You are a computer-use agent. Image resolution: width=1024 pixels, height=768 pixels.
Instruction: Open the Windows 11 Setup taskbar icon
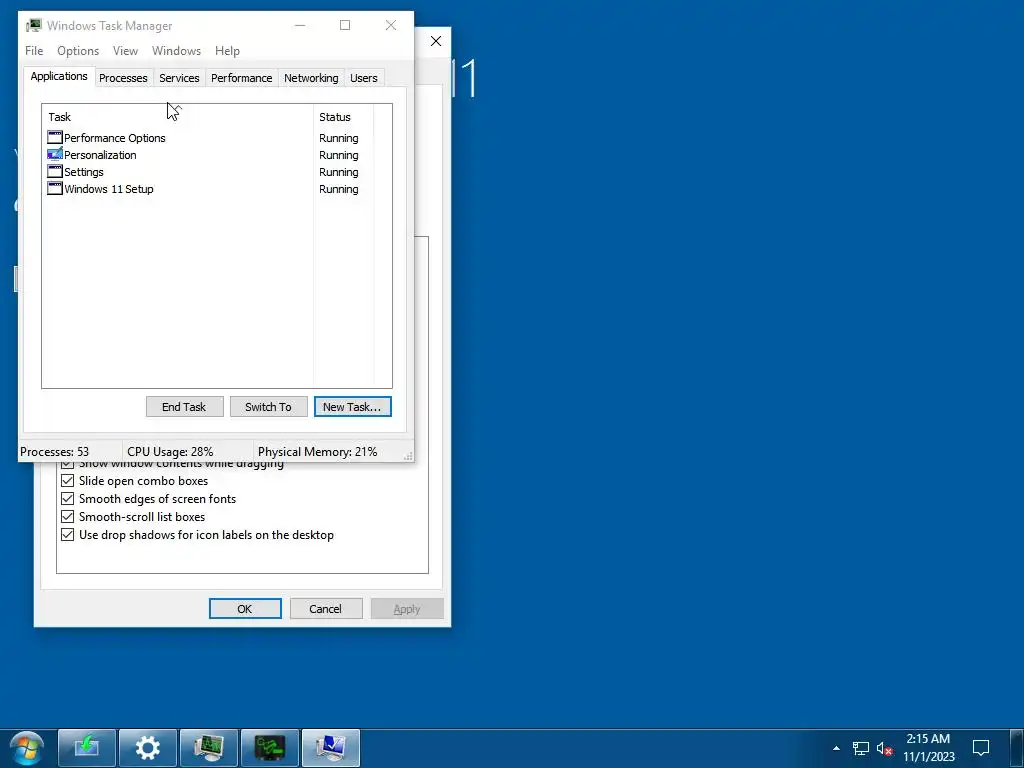87,748
